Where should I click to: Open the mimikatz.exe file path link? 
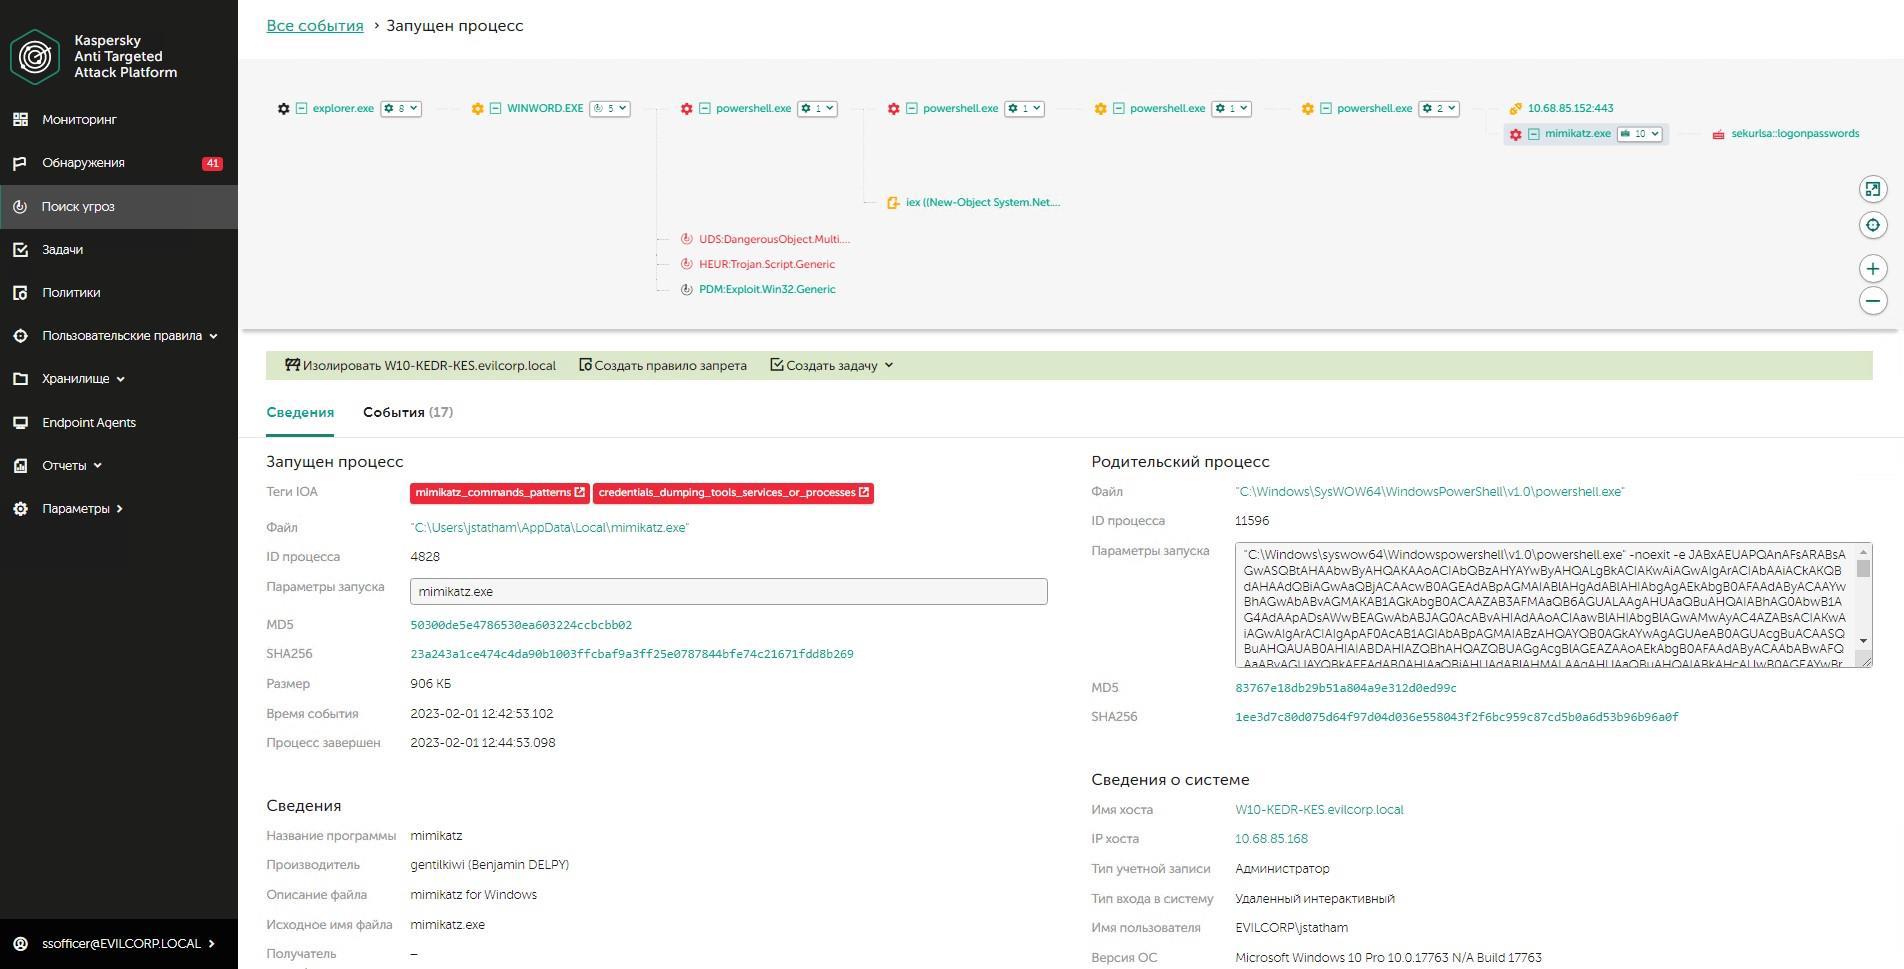pos(549,528)
